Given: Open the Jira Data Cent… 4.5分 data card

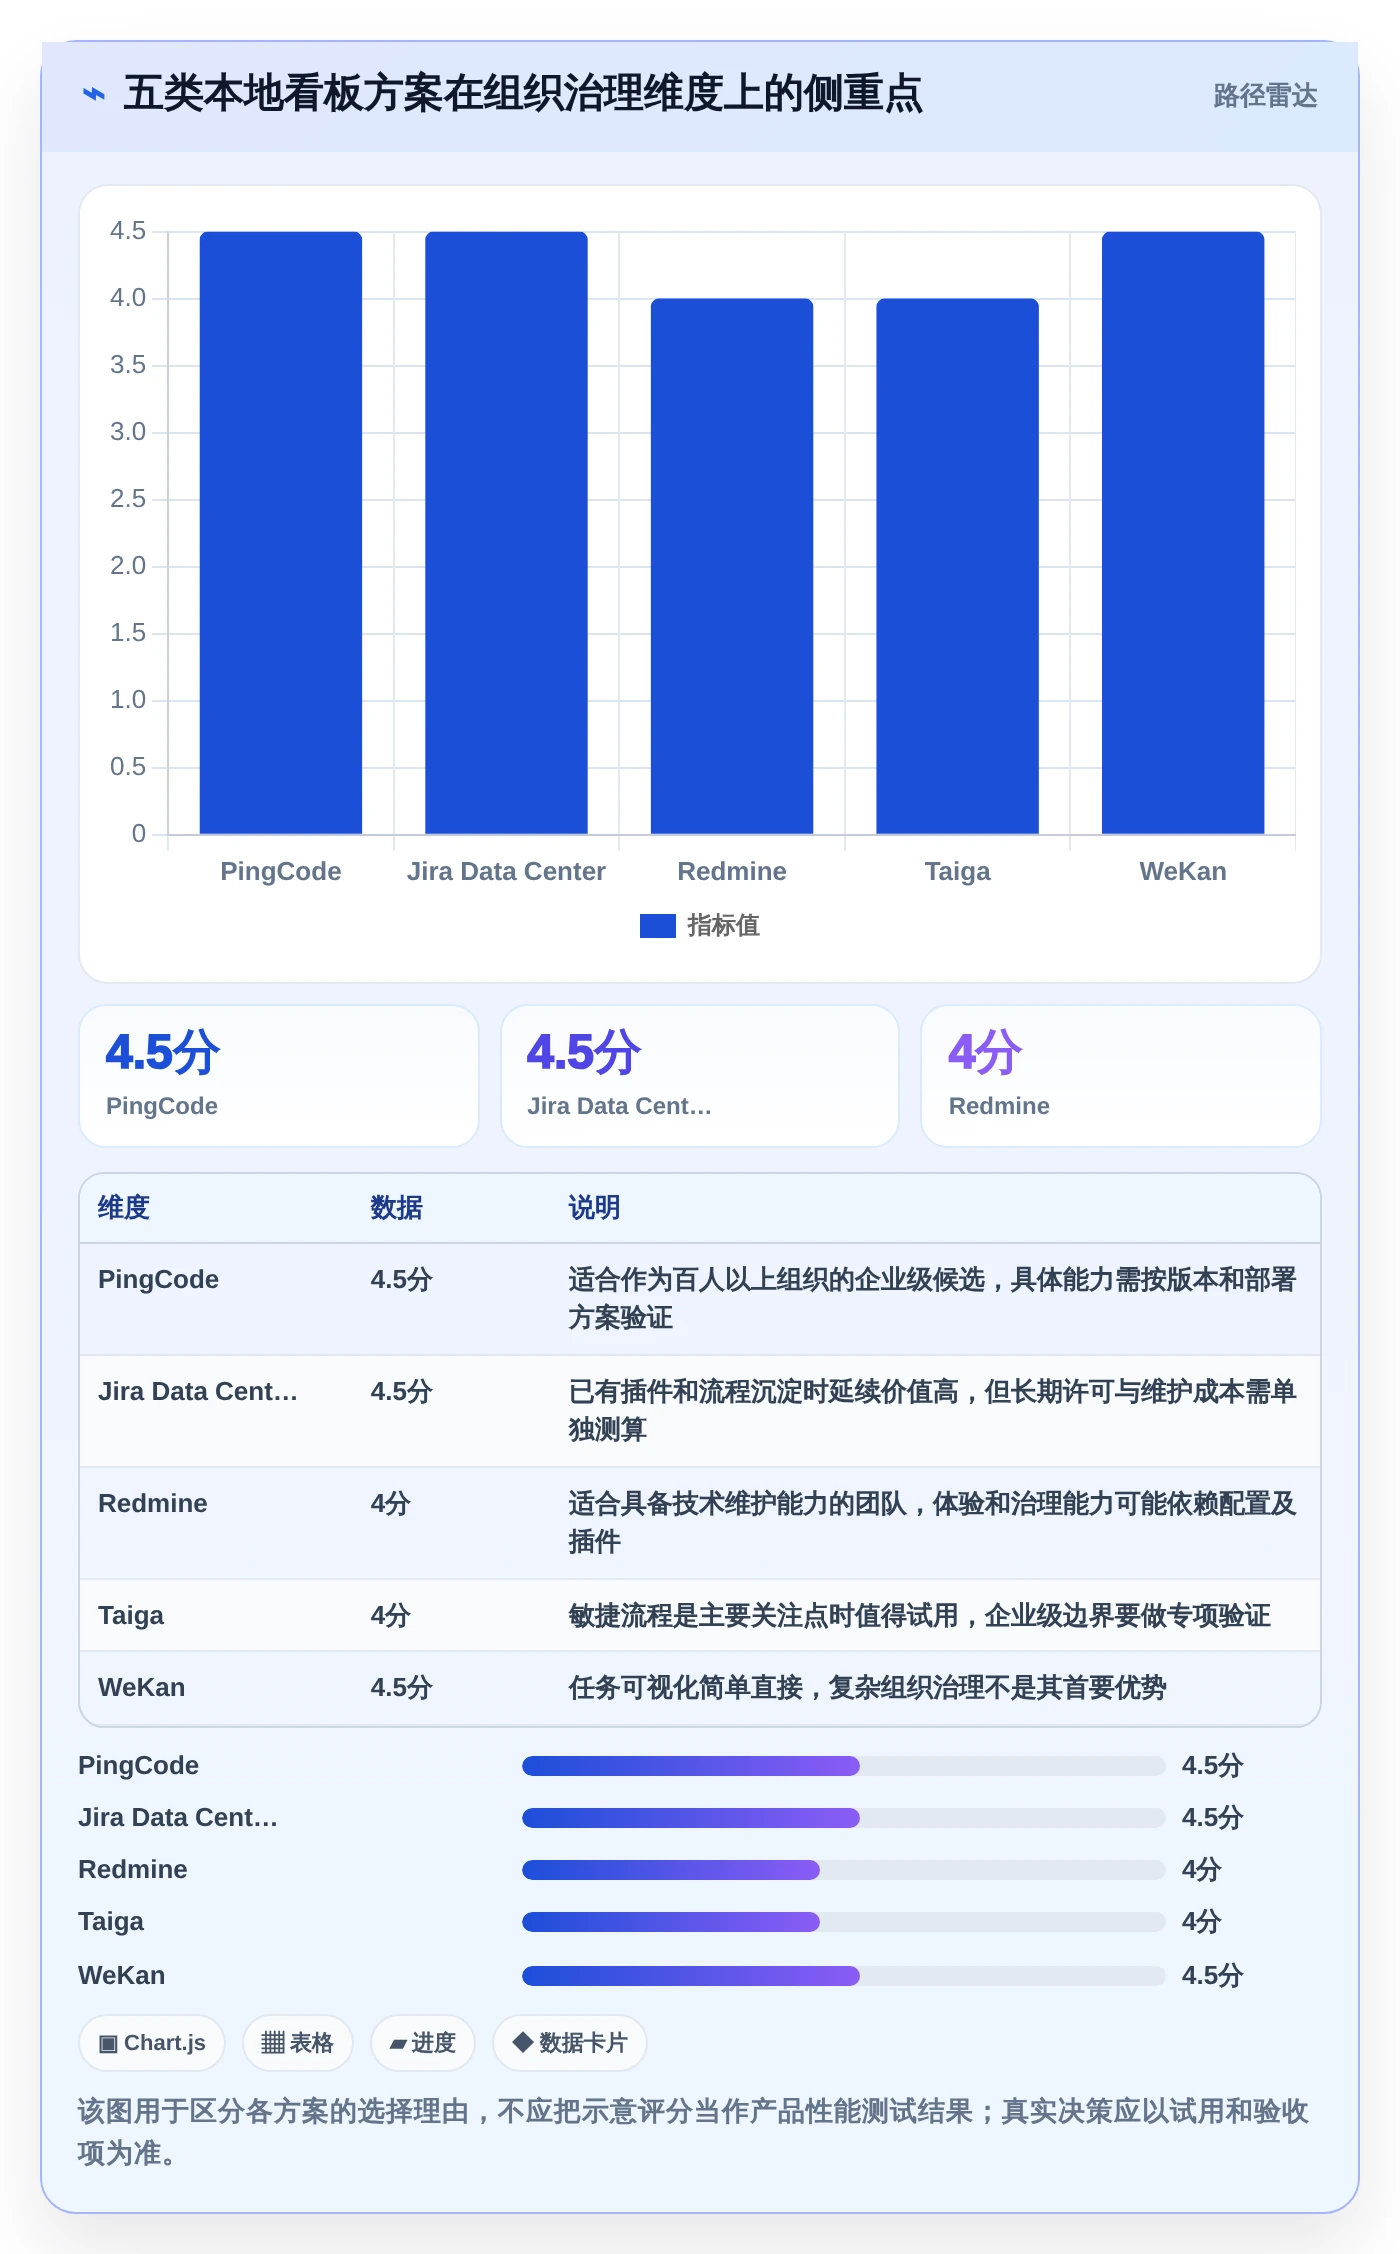Looking at the screenshot, I should pyautogui.click(x=700, y=1076).
